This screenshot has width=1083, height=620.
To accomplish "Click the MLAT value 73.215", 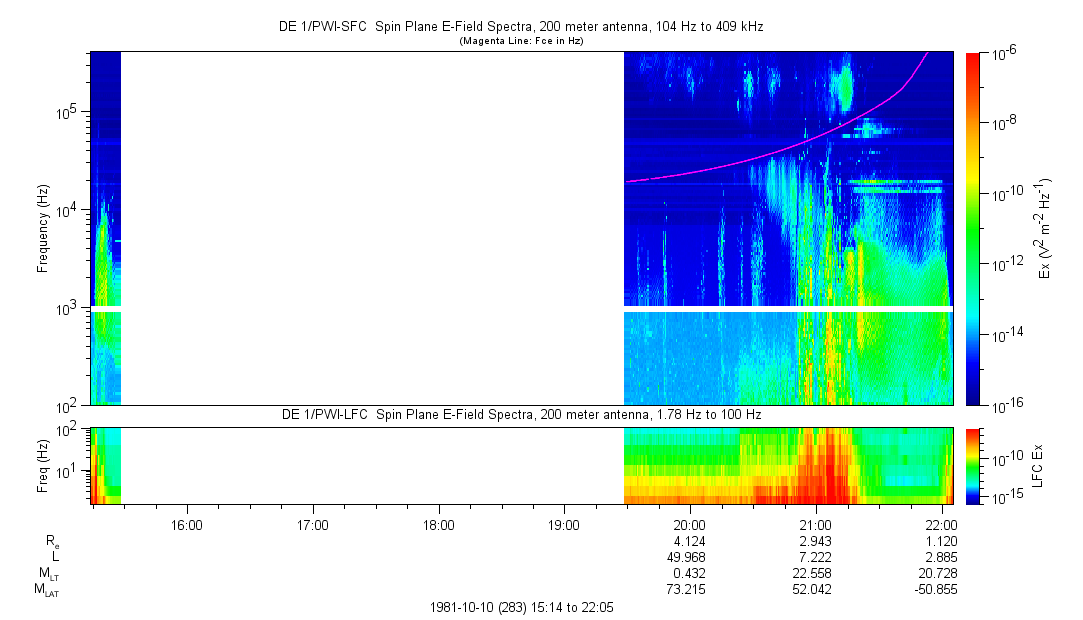I will click(x=690, y=590).
